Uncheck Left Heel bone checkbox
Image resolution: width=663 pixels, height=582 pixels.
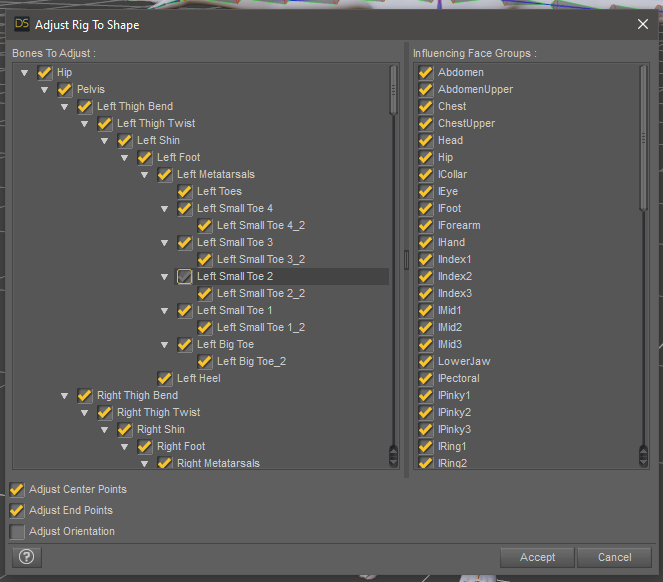[164, 379]
